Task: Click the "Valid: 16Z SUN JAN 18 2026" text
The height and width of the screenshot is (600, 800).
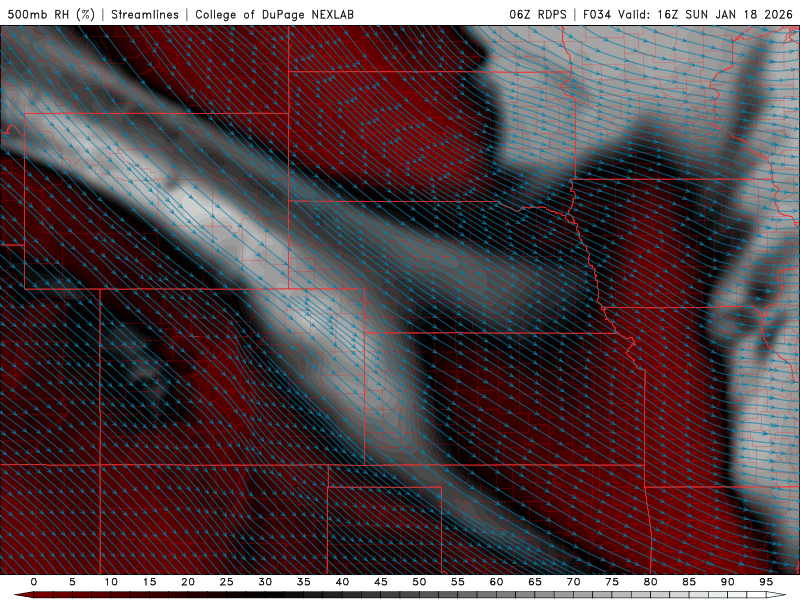Action: (706, 14)
